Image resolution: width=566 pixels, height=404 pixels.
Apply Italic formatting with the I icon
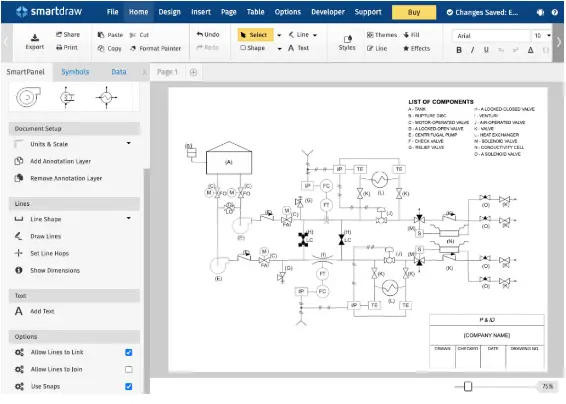point(473,50)
